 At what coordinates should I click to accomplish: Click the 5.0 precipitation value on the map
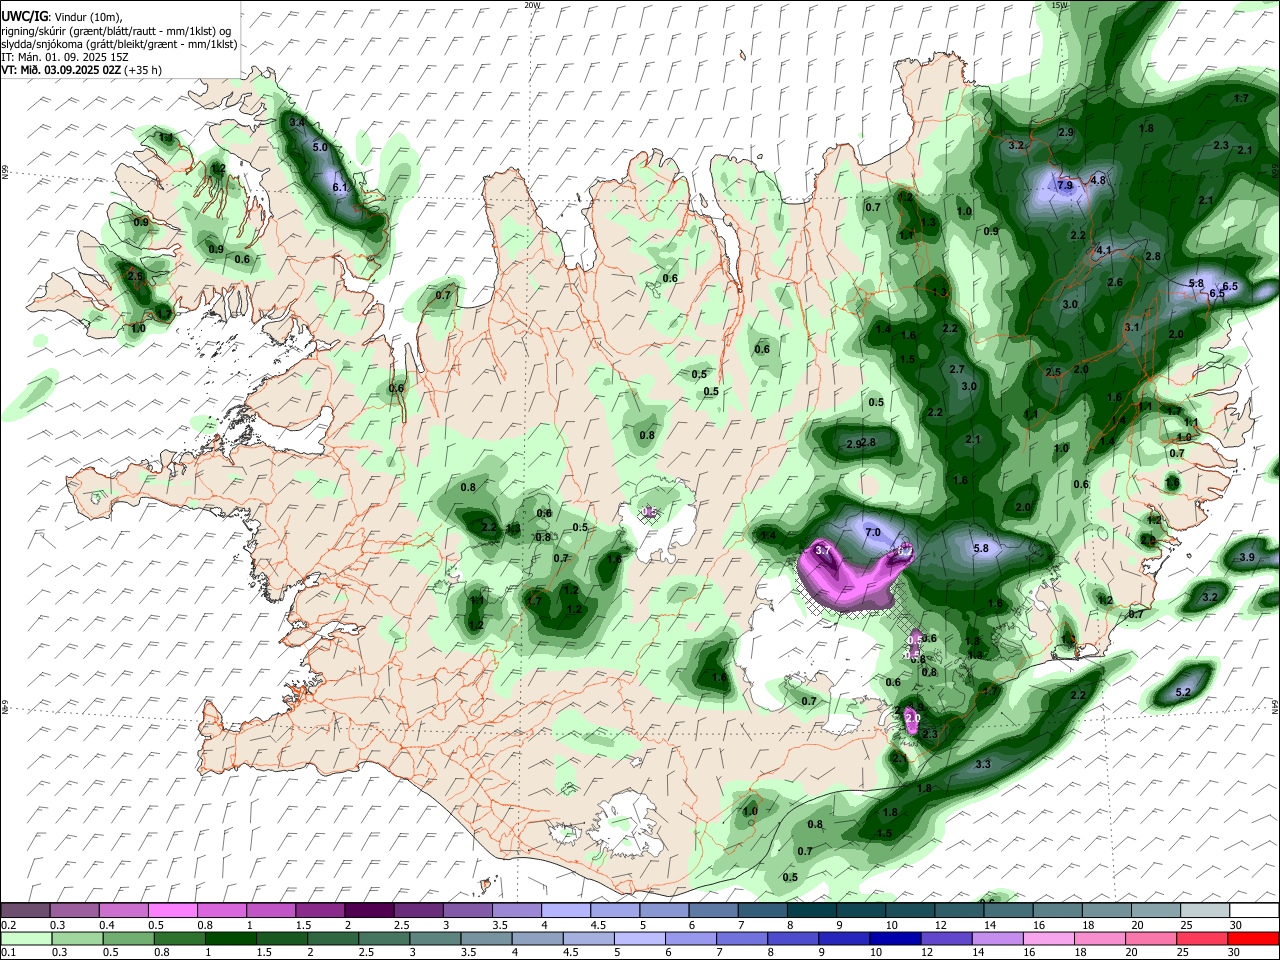tap(320, 147)
